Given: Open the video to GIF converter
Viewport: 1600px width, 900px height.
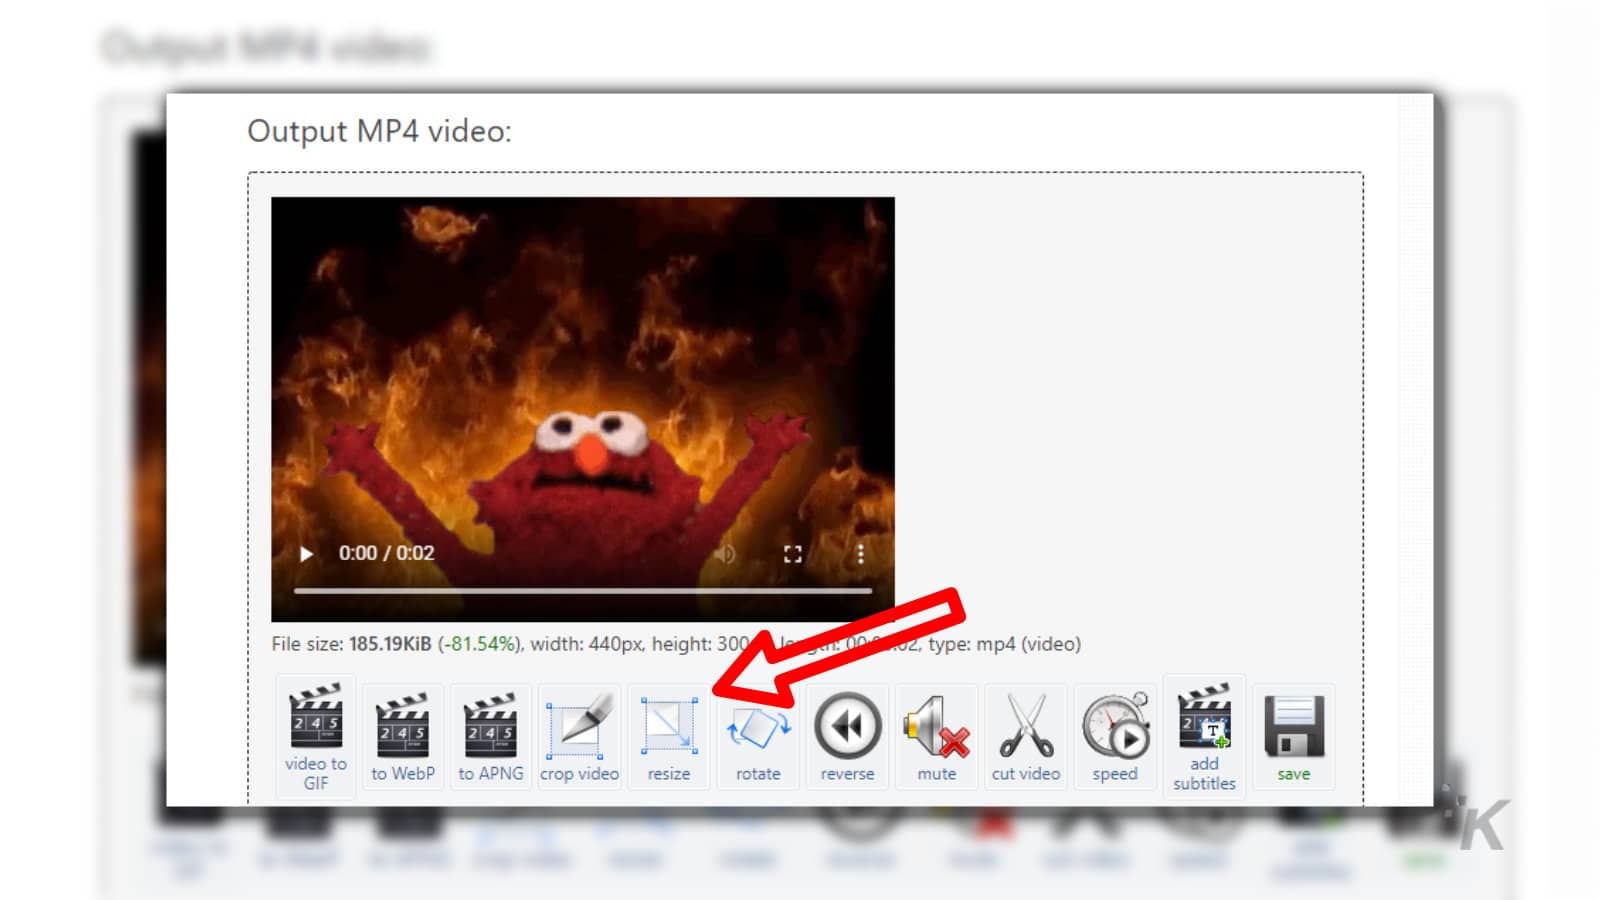Looking at the screenshot, I should pyautogui.click(x=316, y=737).
